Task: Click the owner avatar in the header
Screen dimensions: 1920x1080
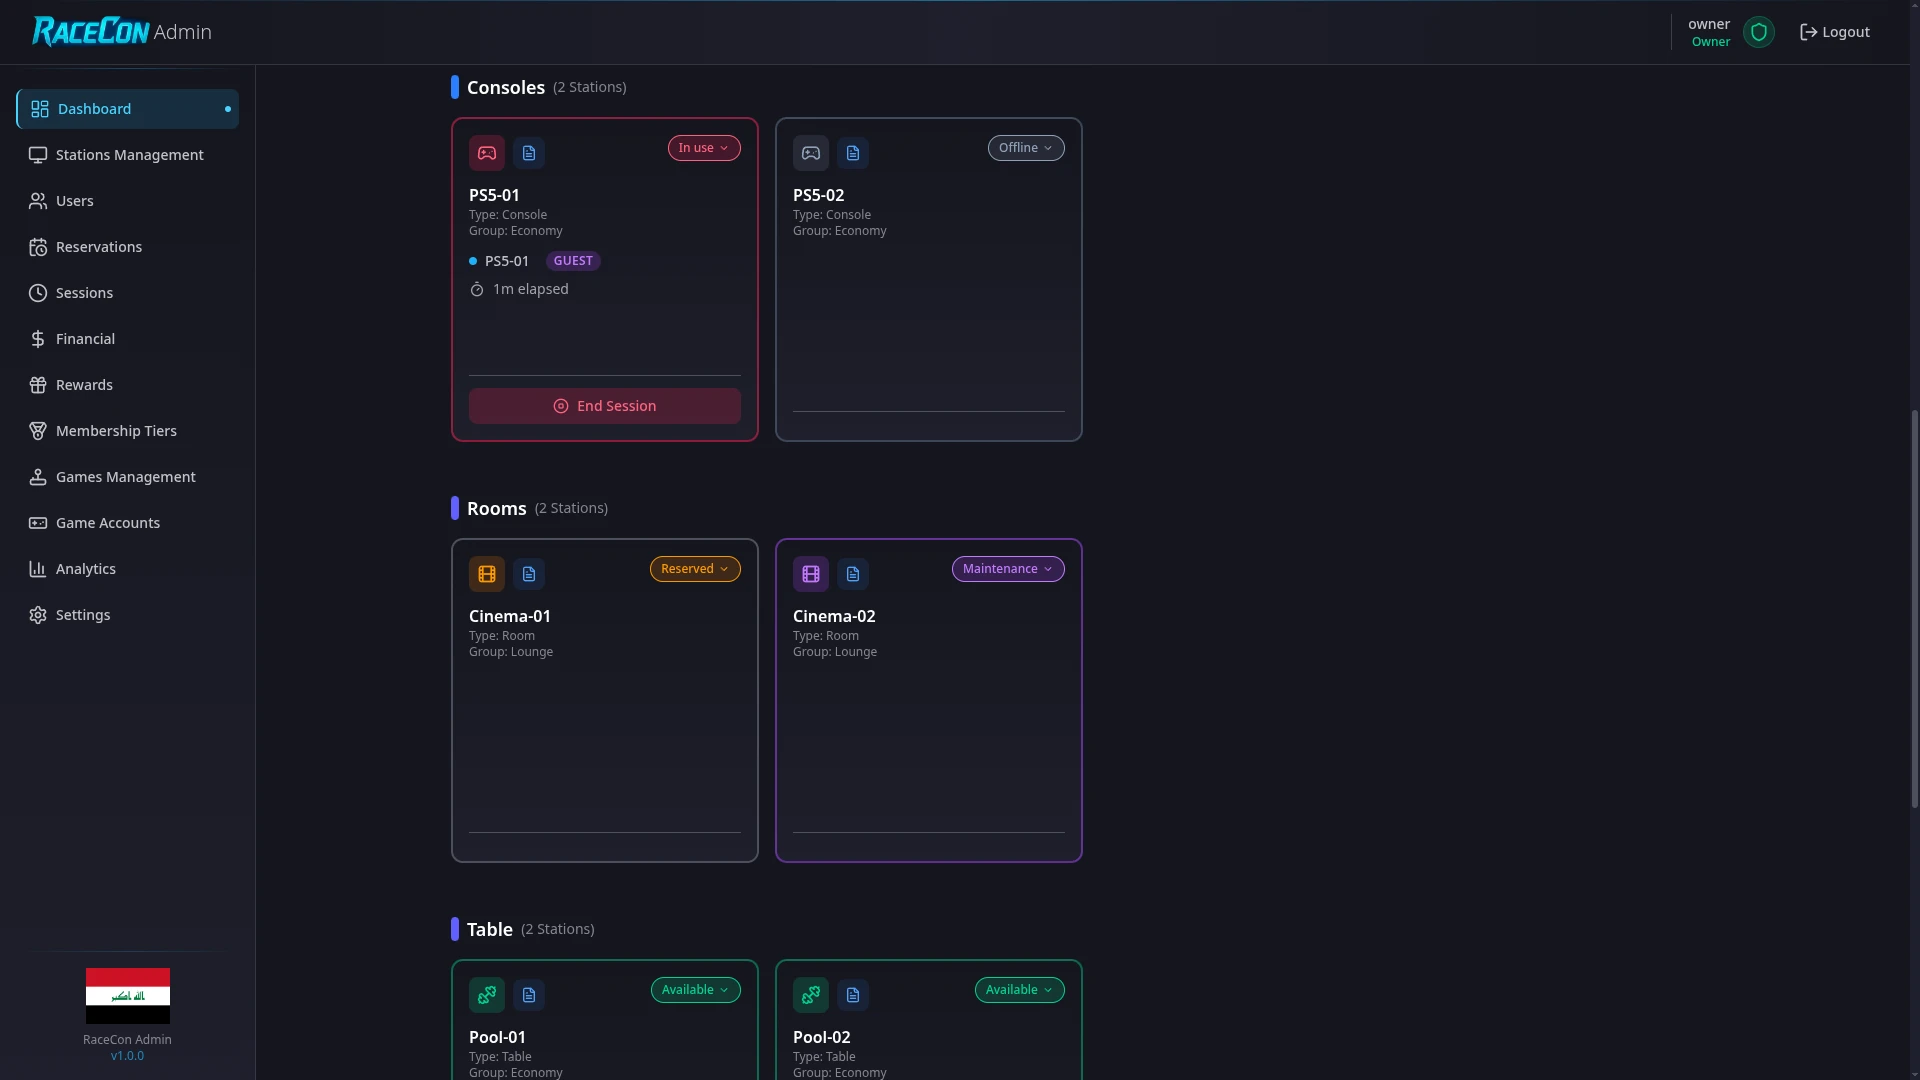Action: [x=1759, y=31]
